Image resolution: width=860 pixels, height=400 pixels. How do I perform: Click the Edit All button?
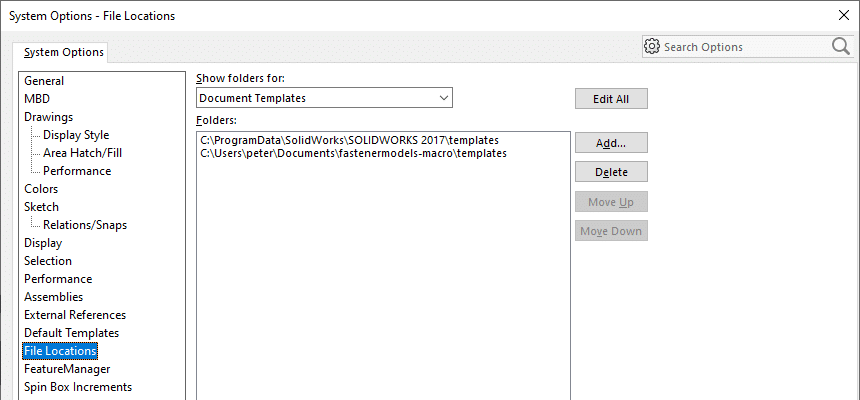click(611, 99)
